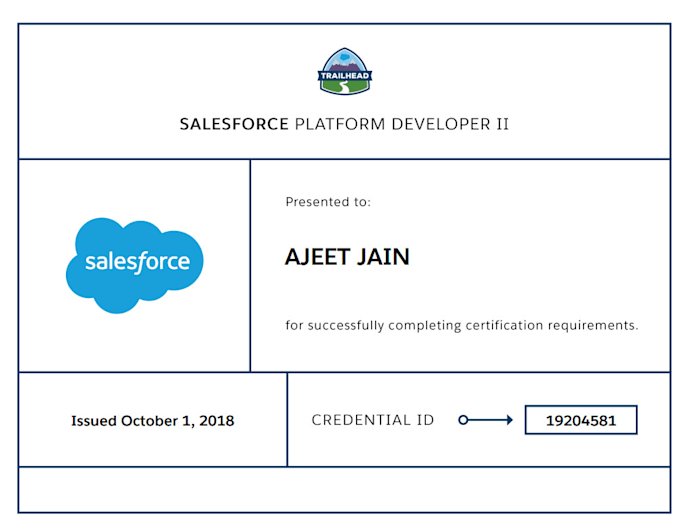680x531 pixels.
Task: Click the 'Presented to:' label
Action: coord(328,202)
